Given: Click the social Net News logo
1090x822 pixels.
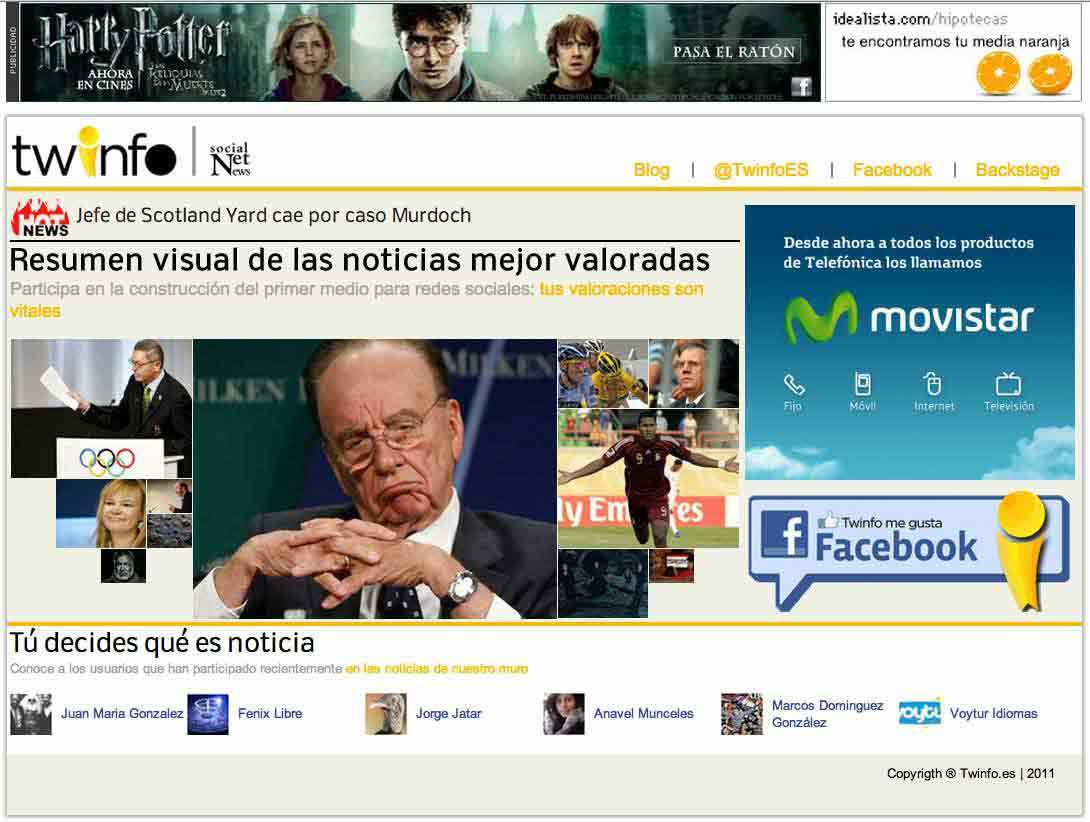Looking at the screenshot, I should click(x=230, y=159).
